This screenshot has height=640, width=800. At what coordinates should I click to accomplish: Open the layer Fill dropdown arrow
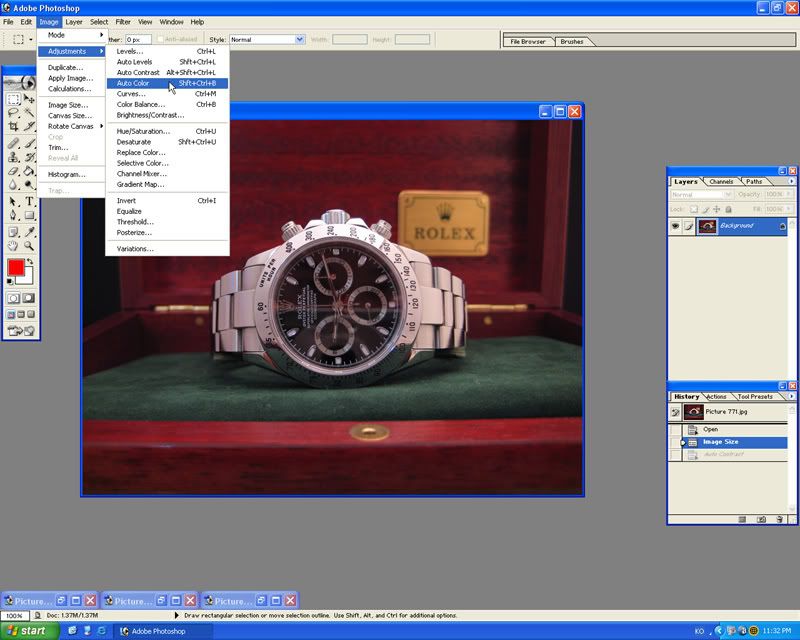[x=789, y=209]
